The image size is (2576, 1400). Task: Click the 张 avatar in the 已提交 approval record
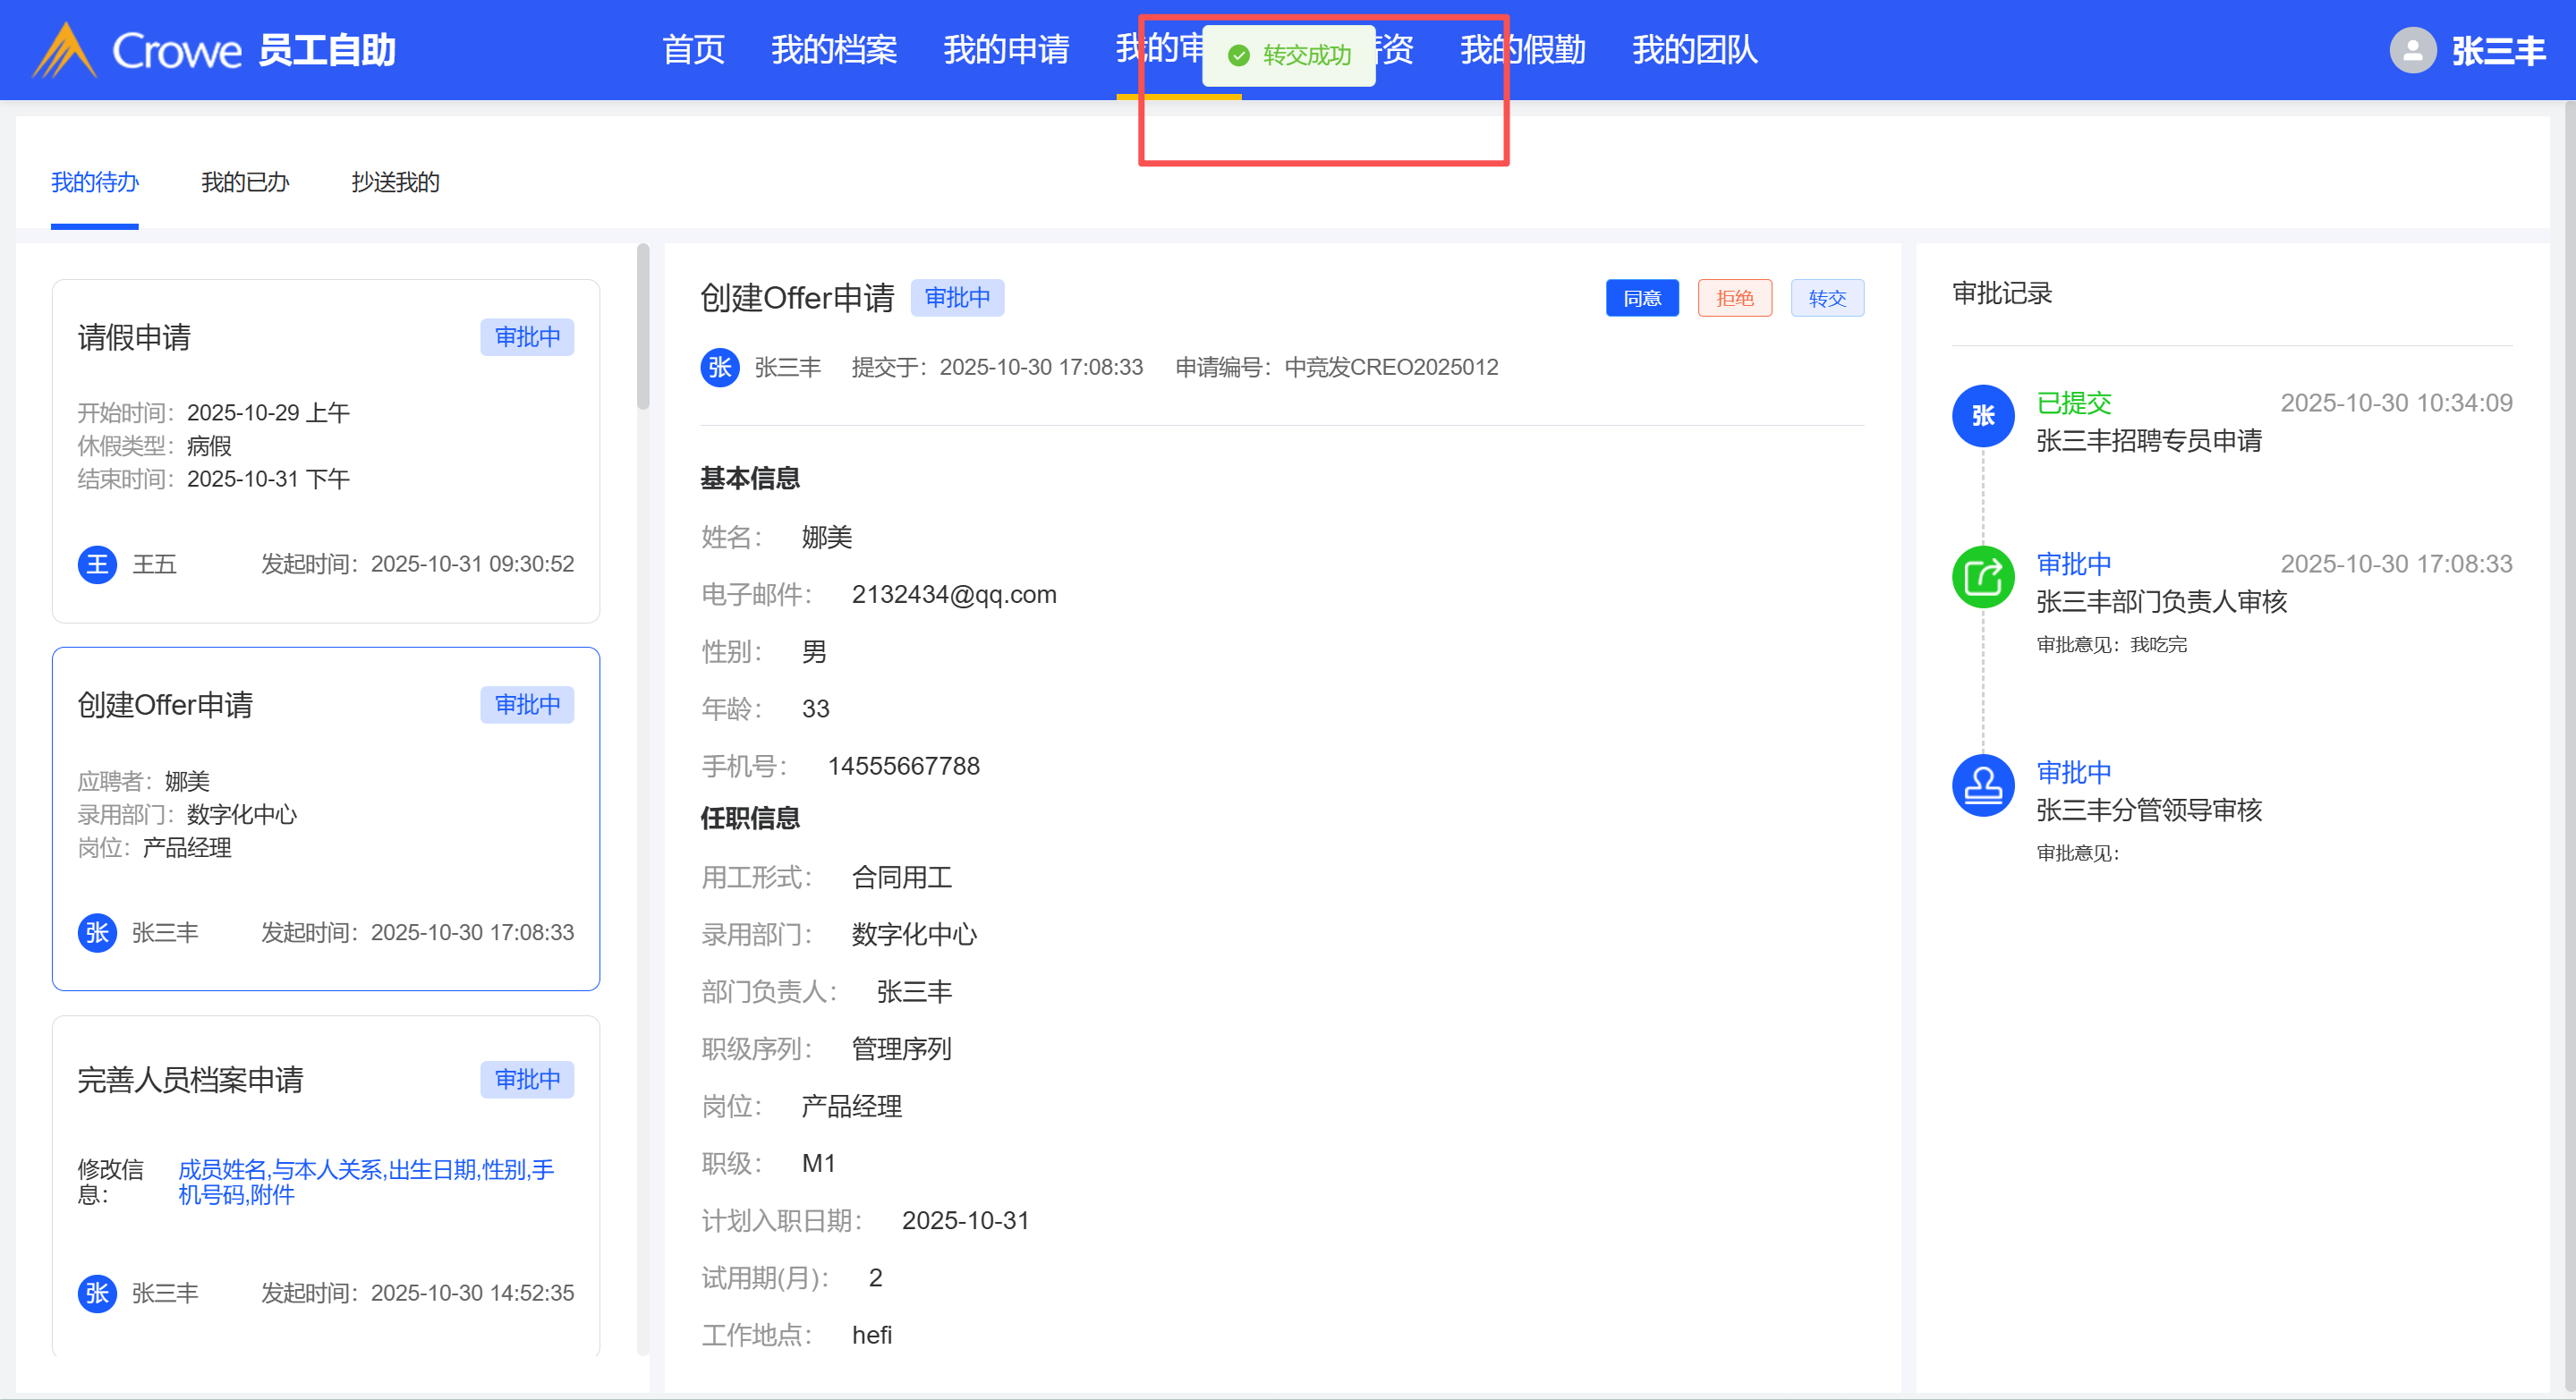(x=1982, y=416)
